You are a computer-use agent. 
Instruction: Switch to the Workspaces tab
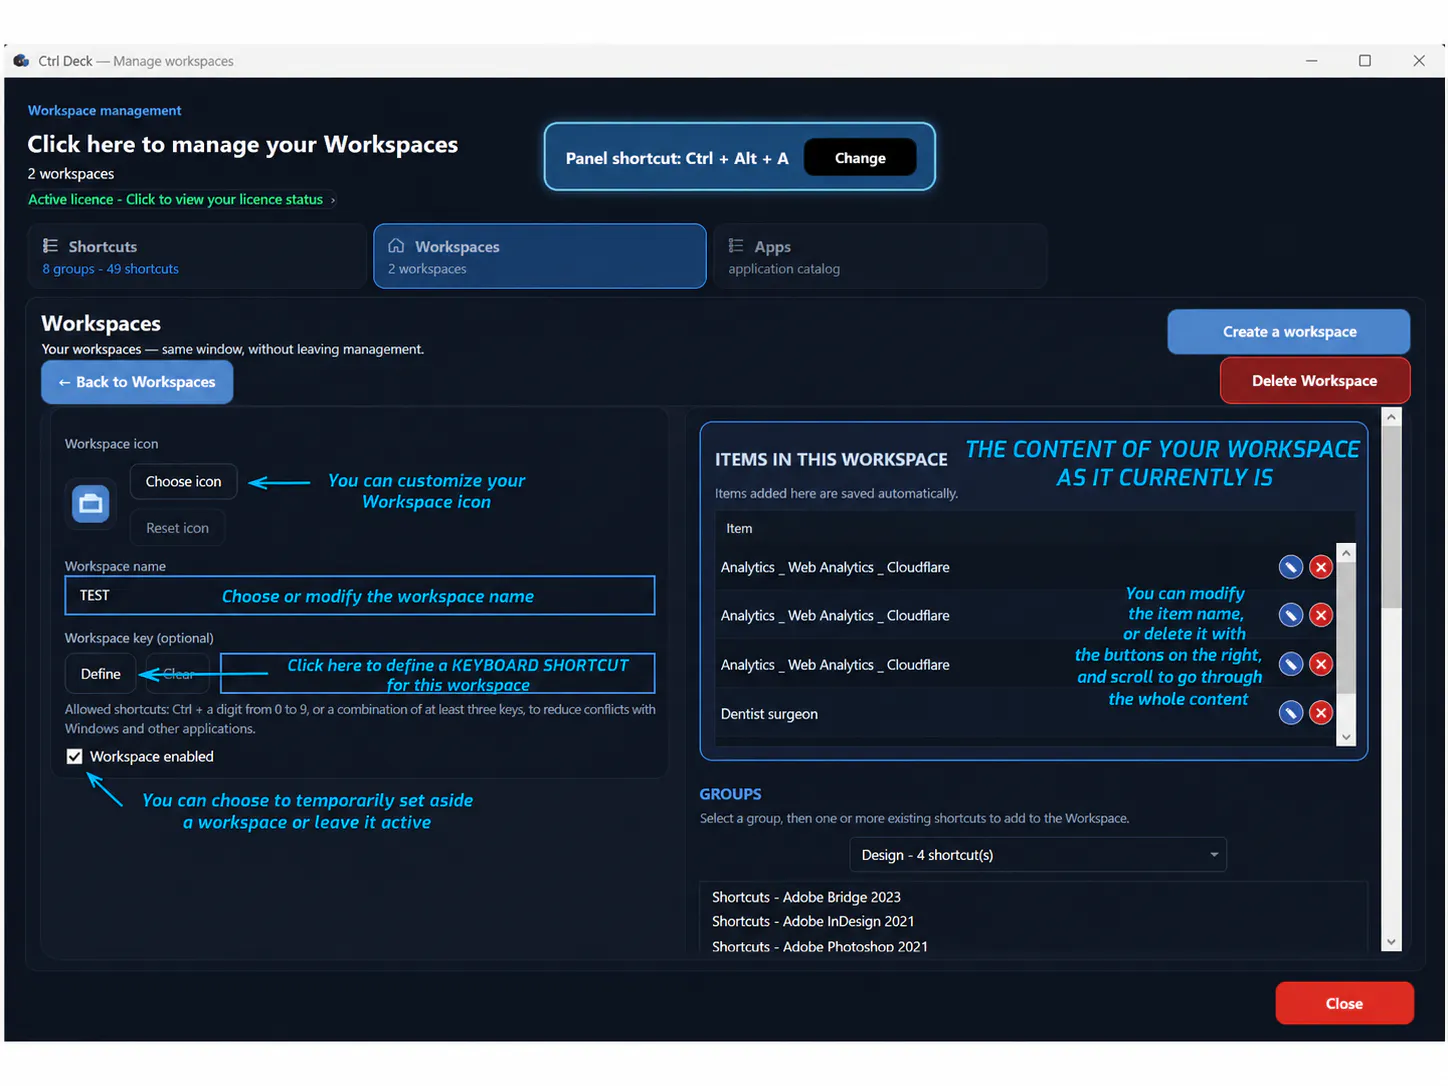(x=540, y=257)
